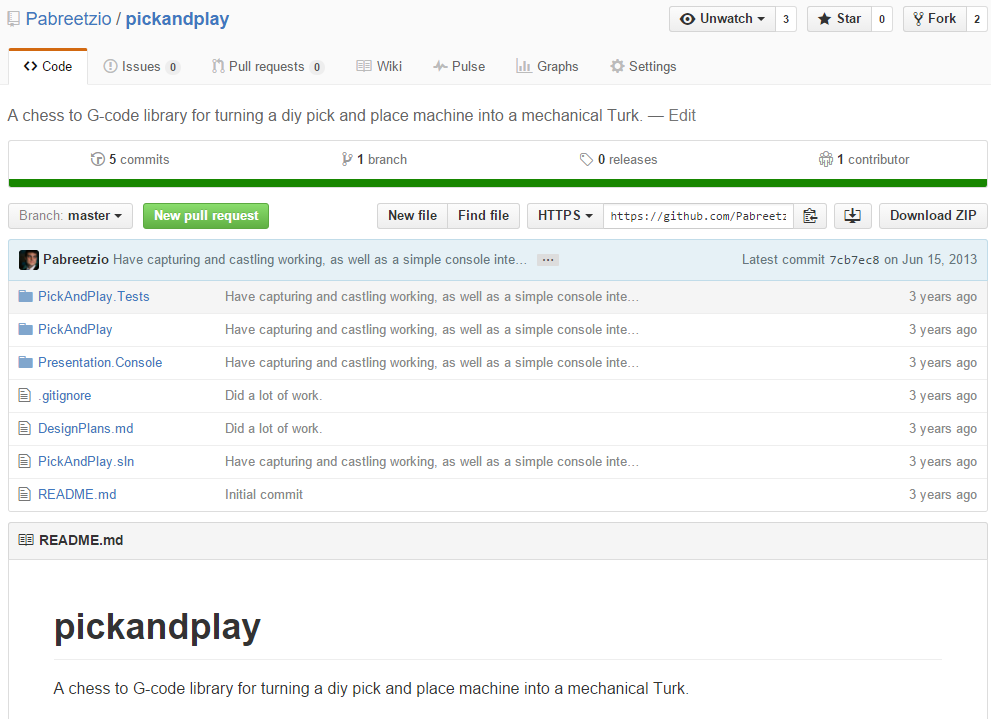The height and width of the screenshot is (719, 991).
Task: Click the .gitignore file icon
Action: pyautogui.click(x=25, y=396)
